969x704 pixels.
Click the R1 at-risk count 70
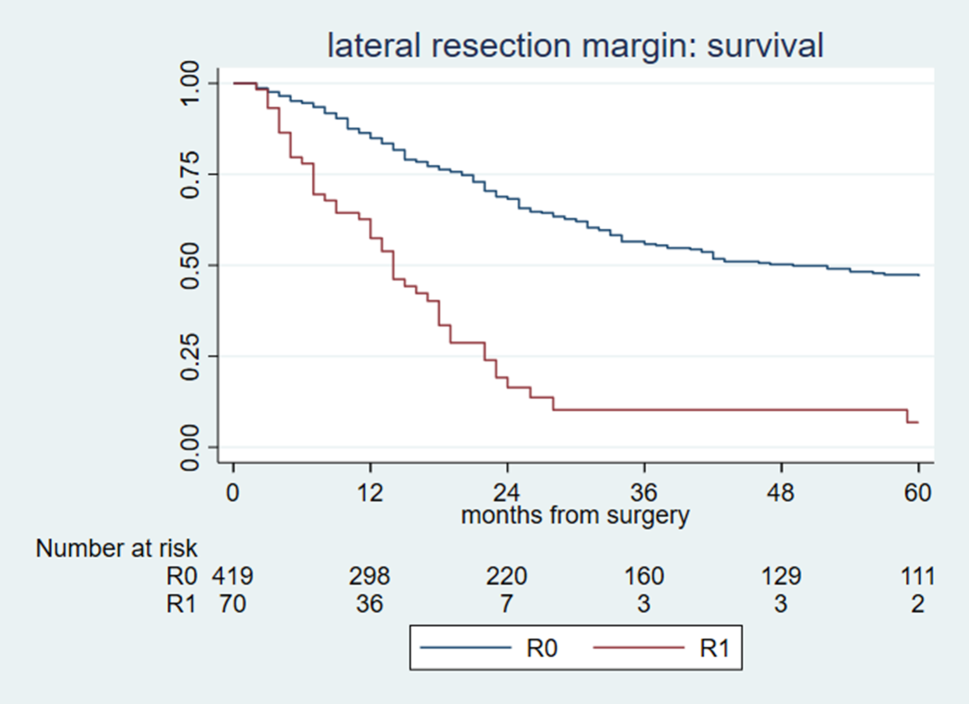tap(233, 604)
